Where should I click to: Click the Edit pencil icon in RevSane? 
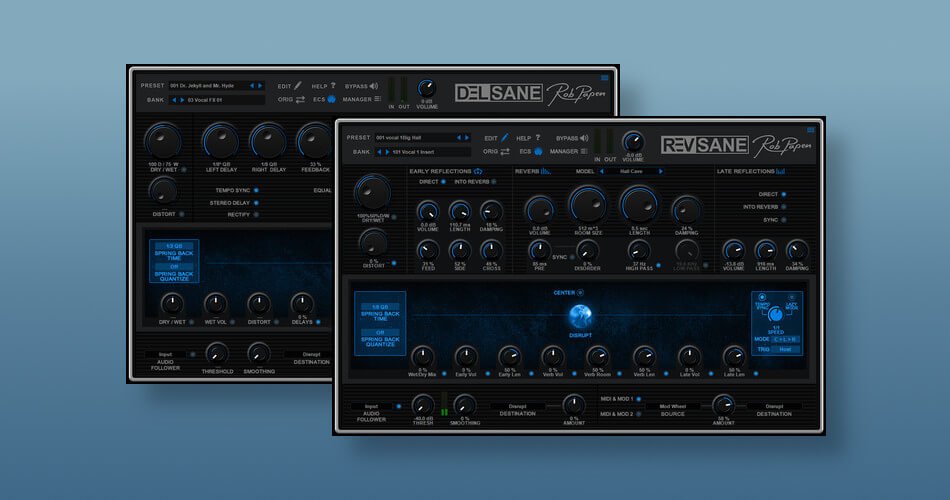[x=505, y=137]
